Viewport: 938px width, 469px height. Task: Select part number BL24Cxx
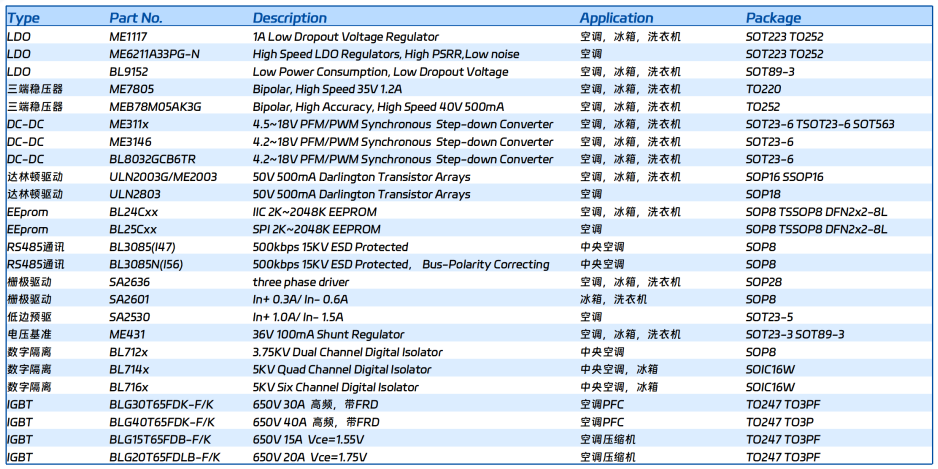(x=133, y=212)
